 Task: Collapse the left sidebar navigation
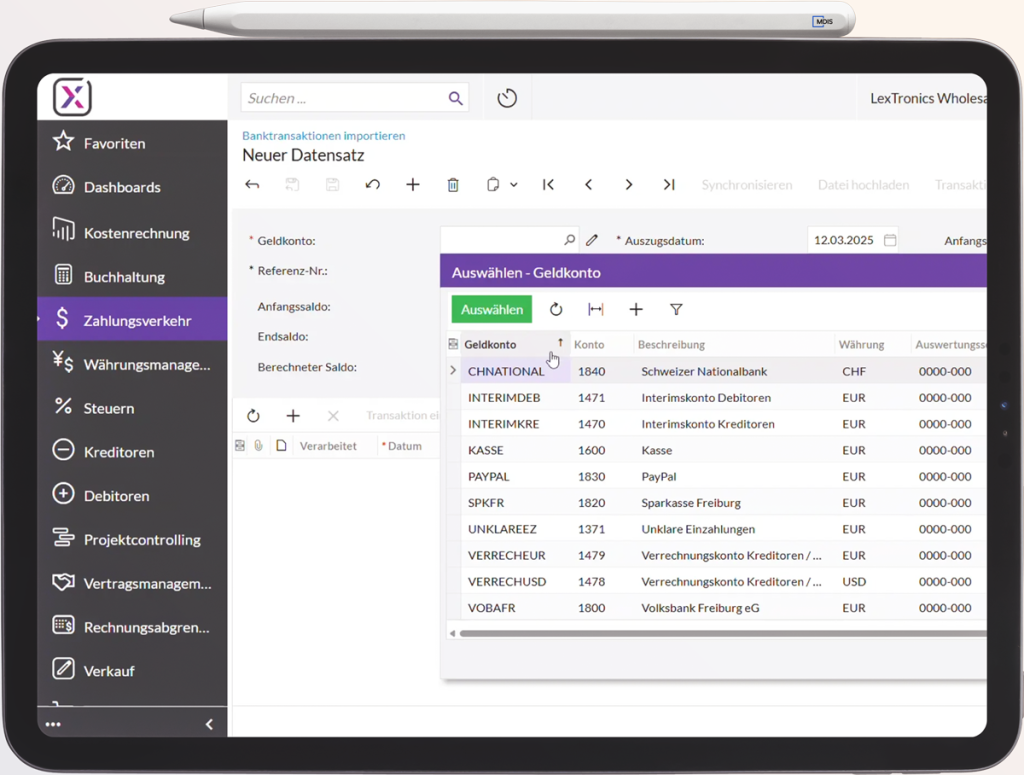209,724
